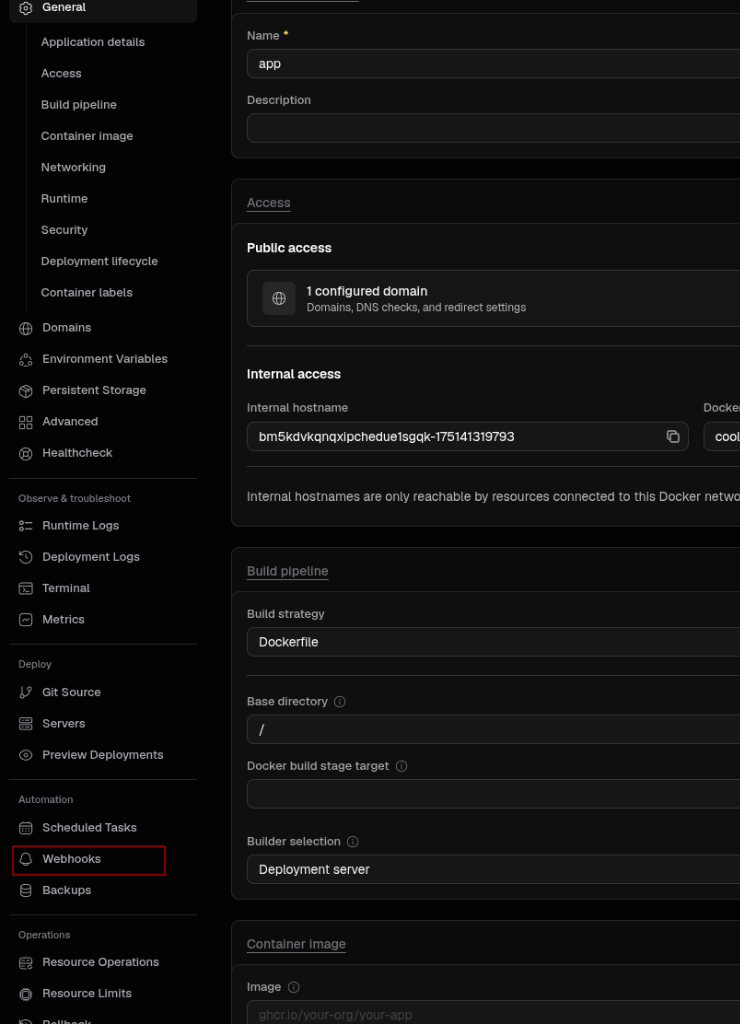The image size is (740, 1024).
Task: Click the Container image heading link
Action: pos(297,944)
